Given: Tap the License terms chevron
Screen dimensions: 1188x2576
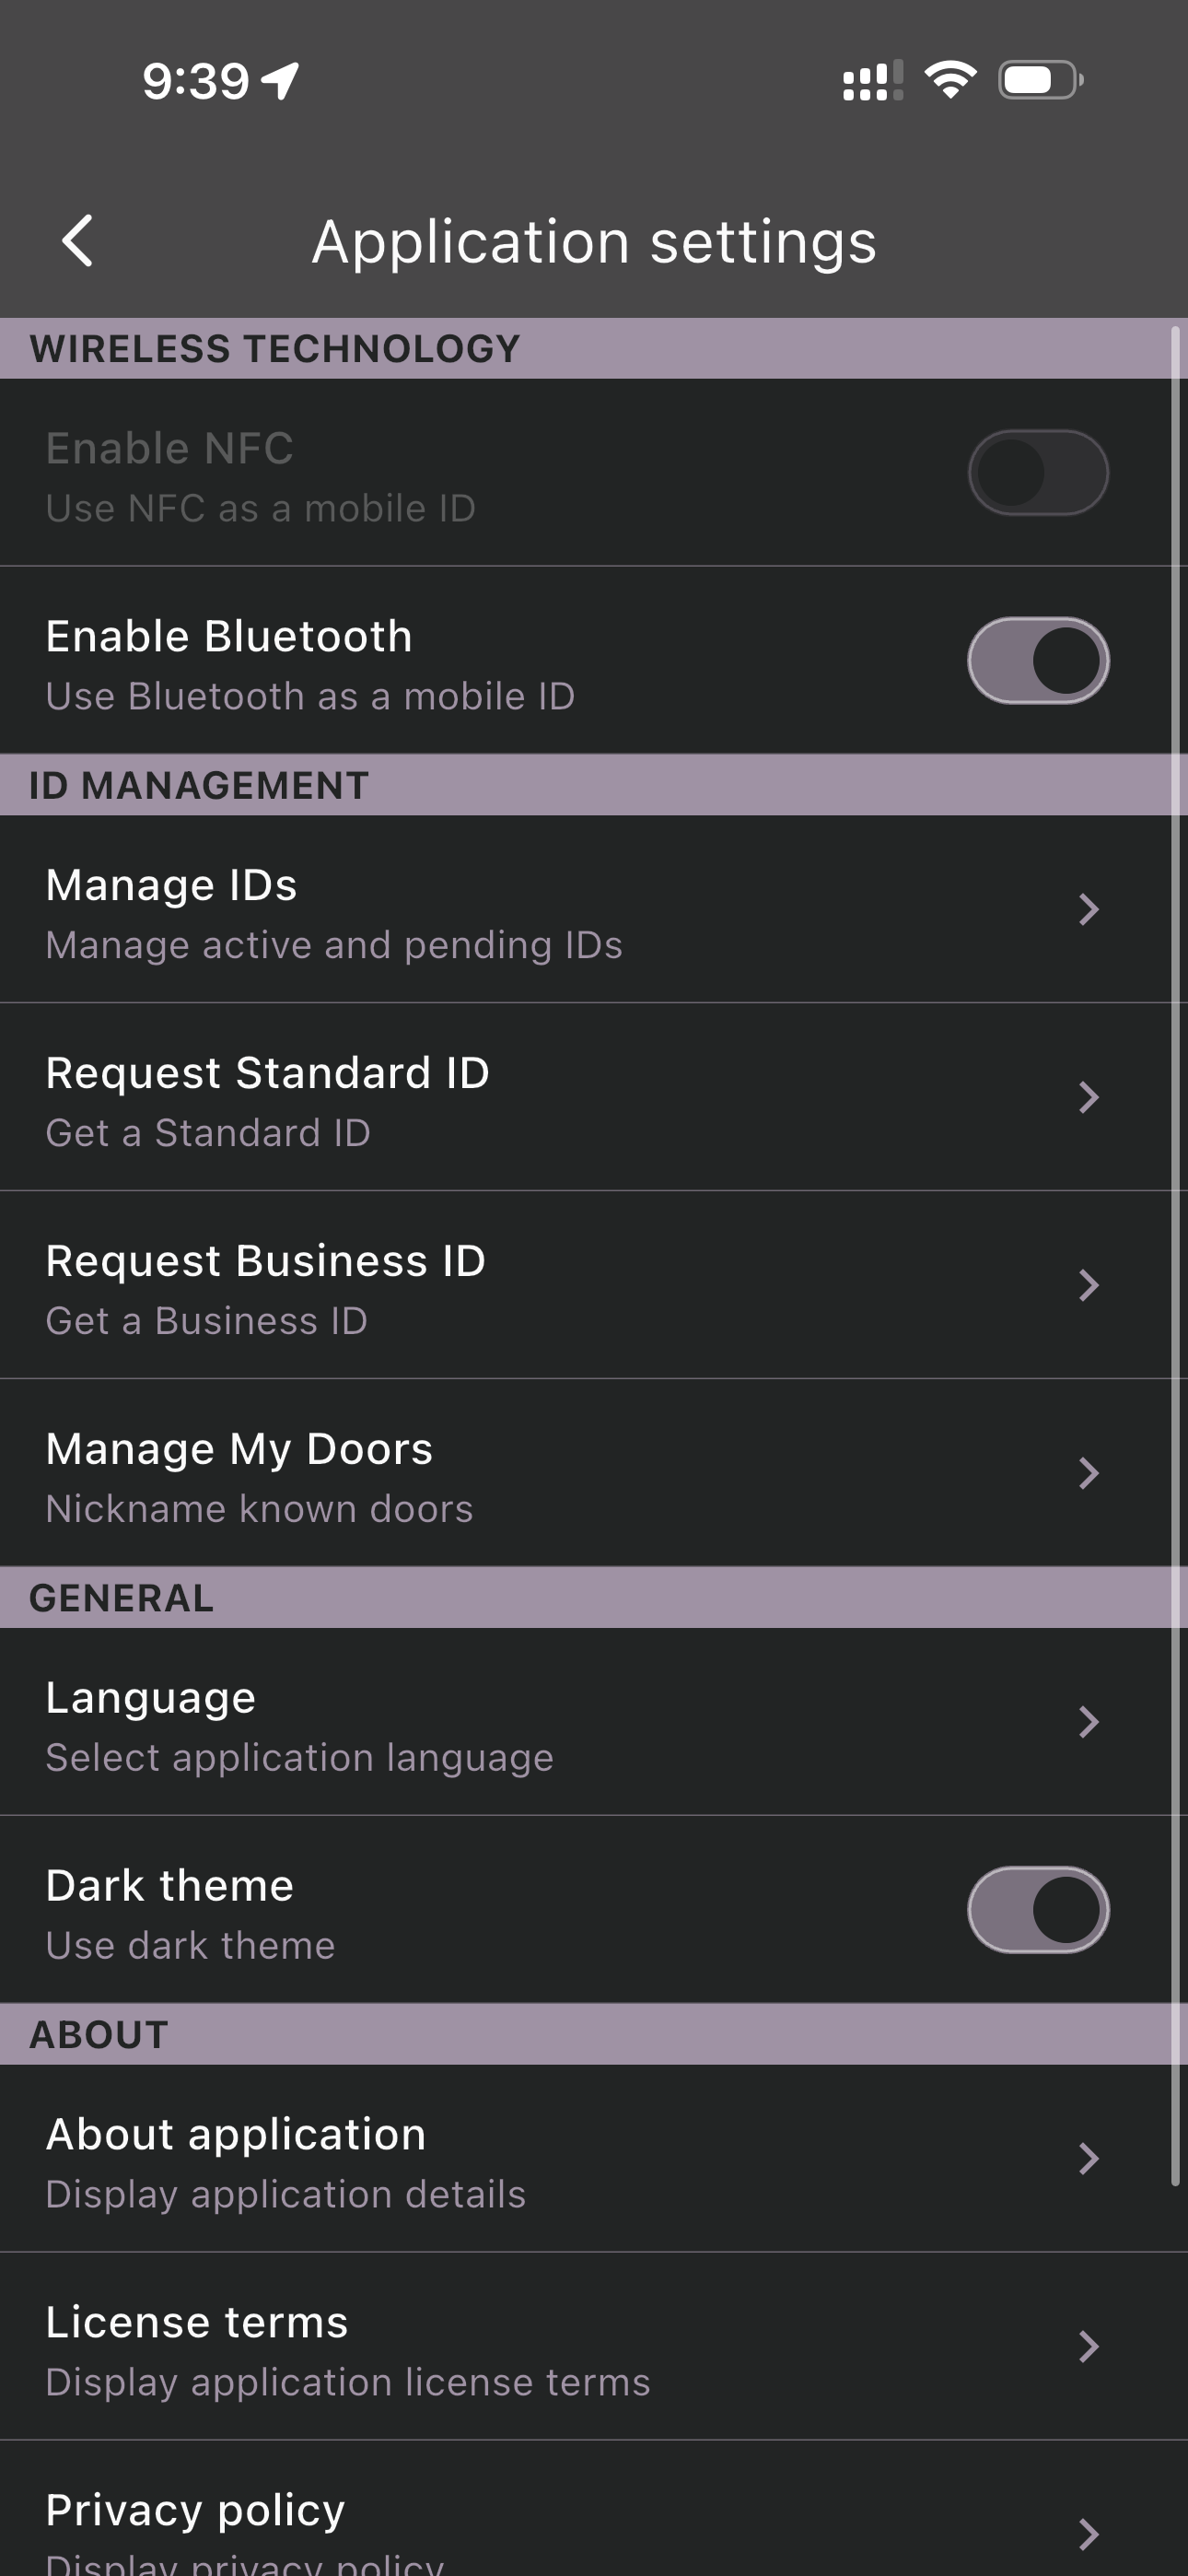Looking at the screenshot, I should (1089, 2346).
